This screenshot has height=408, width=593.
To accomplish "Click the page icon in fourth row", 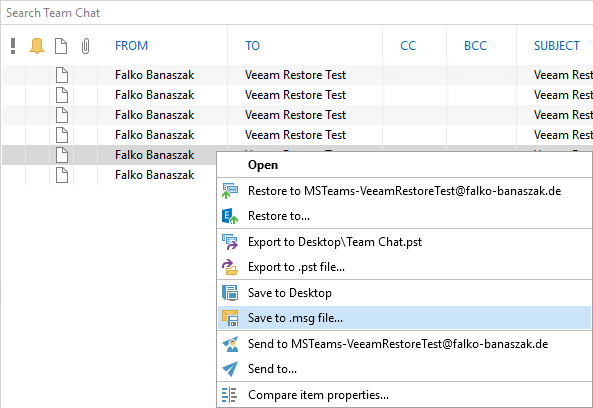I will pyautogui.click(x=62, y=135).
